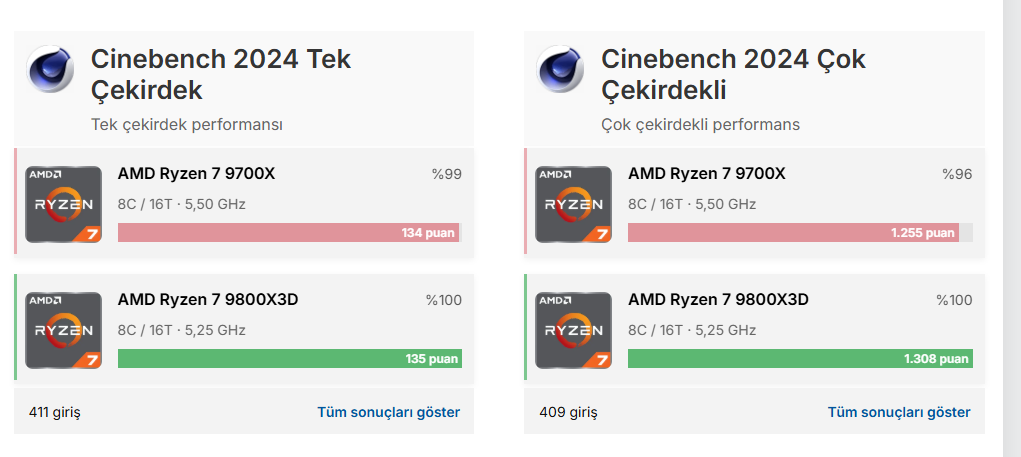1021x457 pixels.
Task: Click Ryzen 7 9800X3D chip icon in multi-core panel
Action: 573,330
